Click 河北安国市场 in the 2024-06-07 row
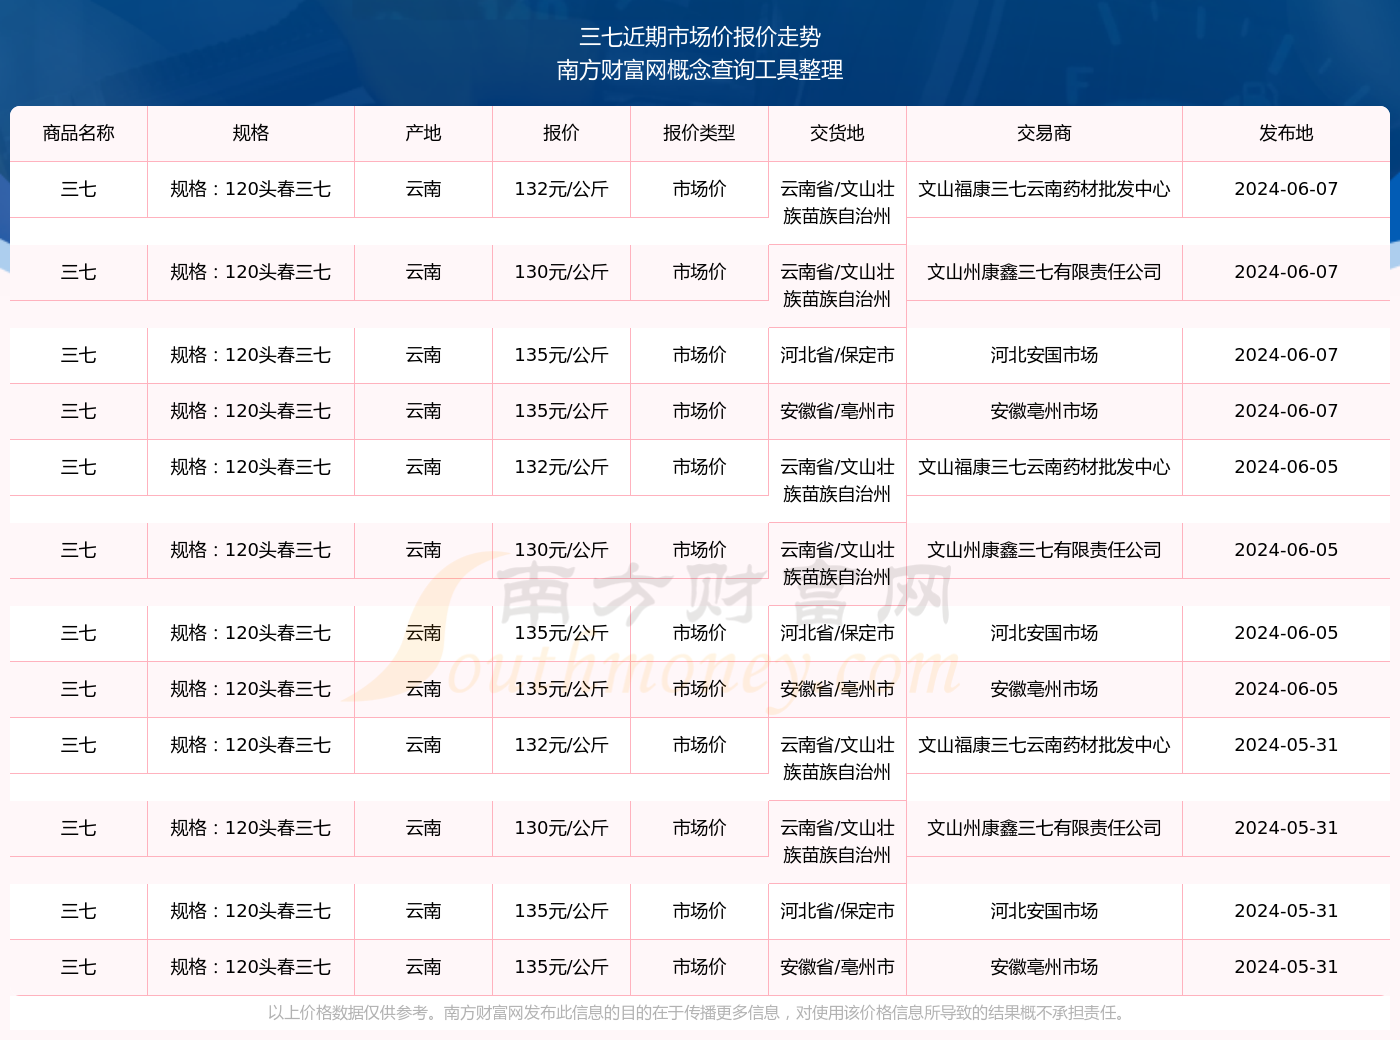The height and width of the screenshot is (1040, 1400). (1045, 355)
